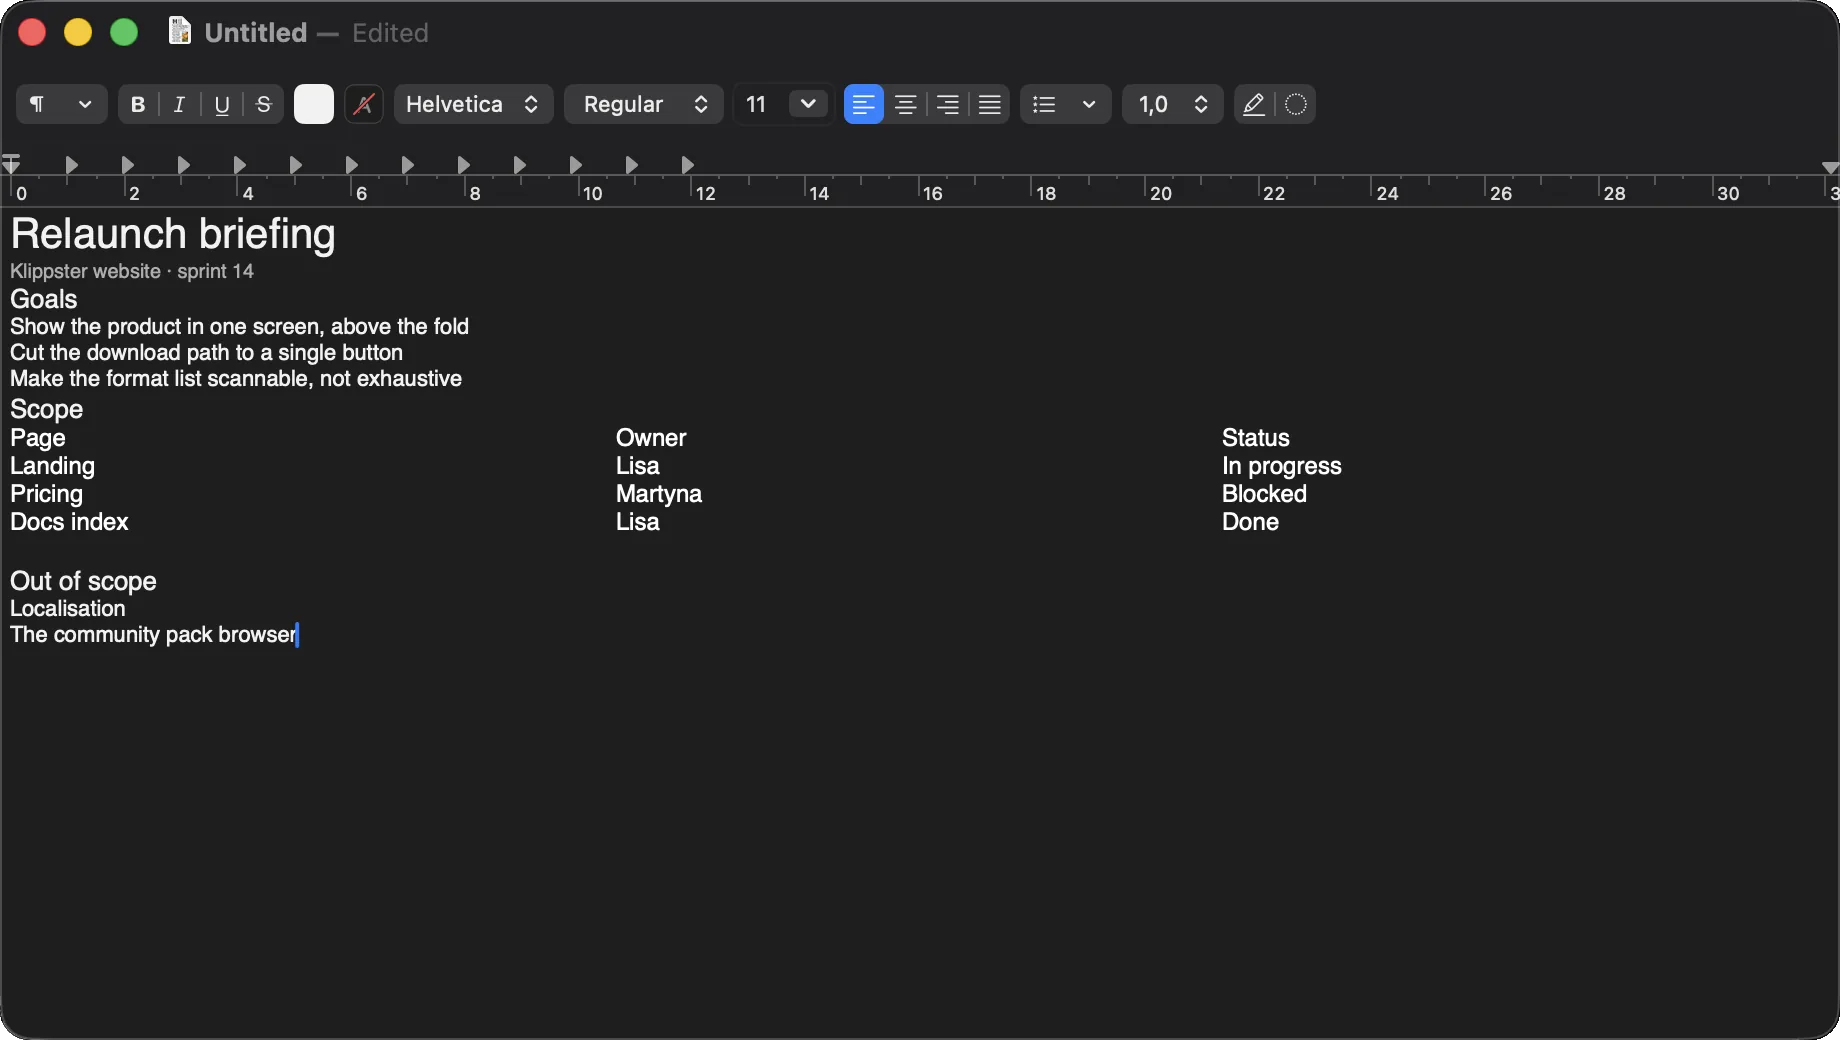Open the Regular typeface dropdown
Viewport: 1840px width, 1040px height.
[x=644, y=104]
